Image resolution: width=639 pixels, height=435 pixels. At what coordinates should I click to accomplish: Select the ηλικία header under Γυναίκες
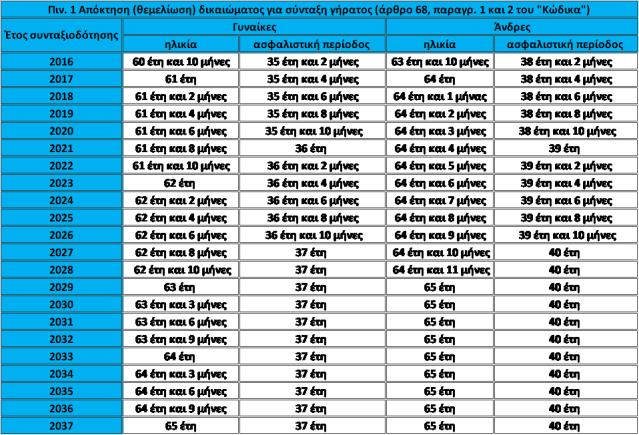pyautogui.click(x=180, y=45)
